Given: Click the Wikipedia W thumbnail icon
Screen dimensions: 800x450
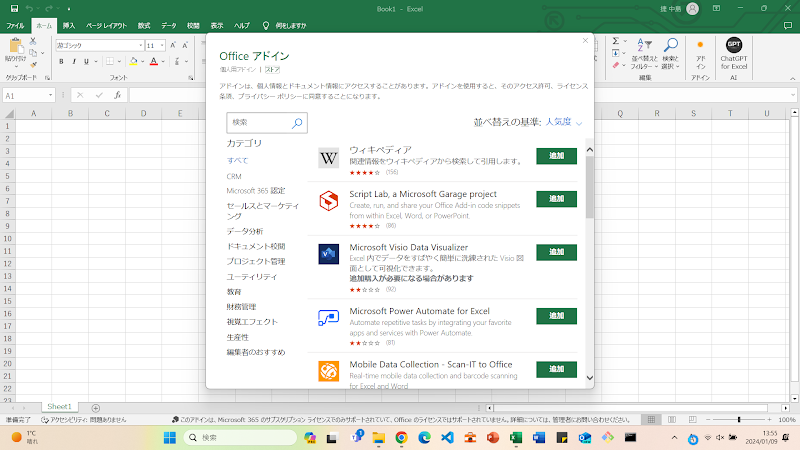Looking at the screenshot, I should pos(329,158).
